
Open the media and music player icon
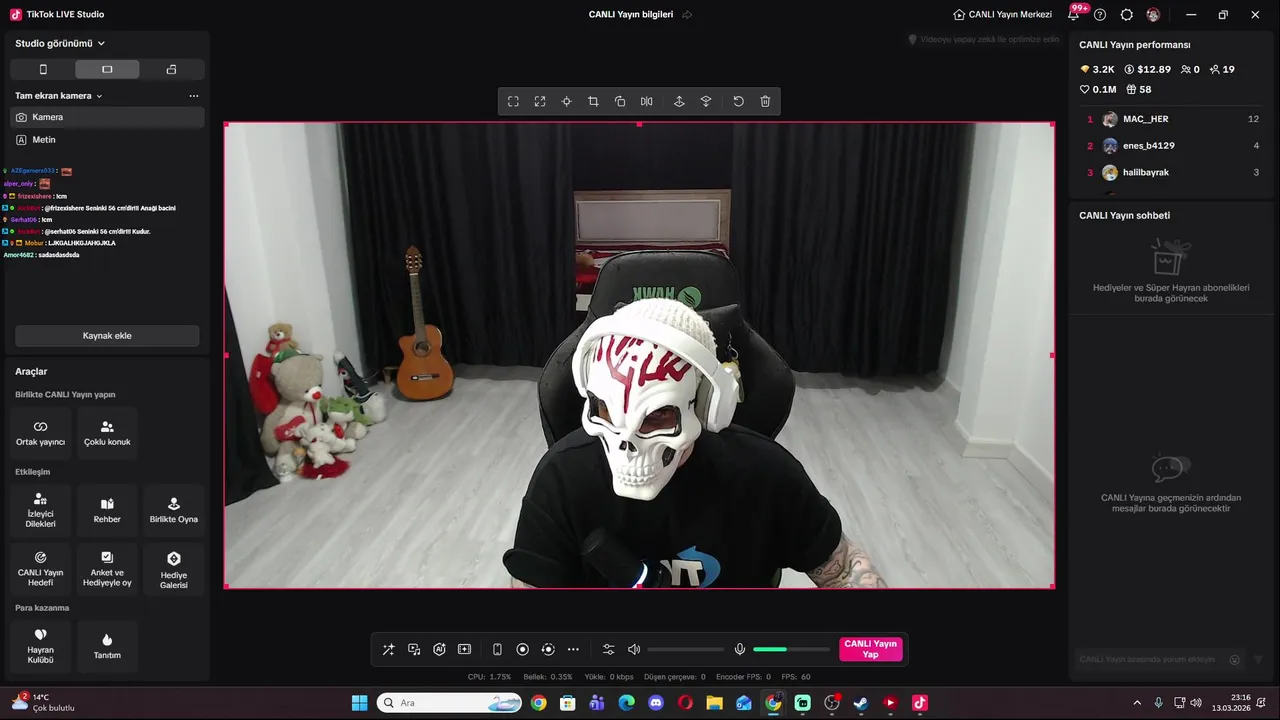pyautogui.click(x=414, y=649)
